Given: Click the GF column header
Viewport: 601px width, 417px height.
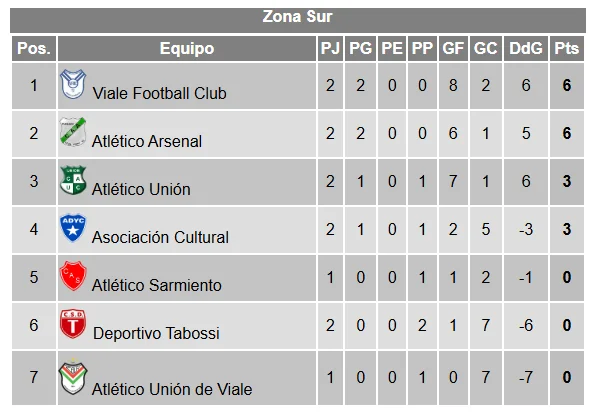Looking at the screenshot, I should 453,48.
